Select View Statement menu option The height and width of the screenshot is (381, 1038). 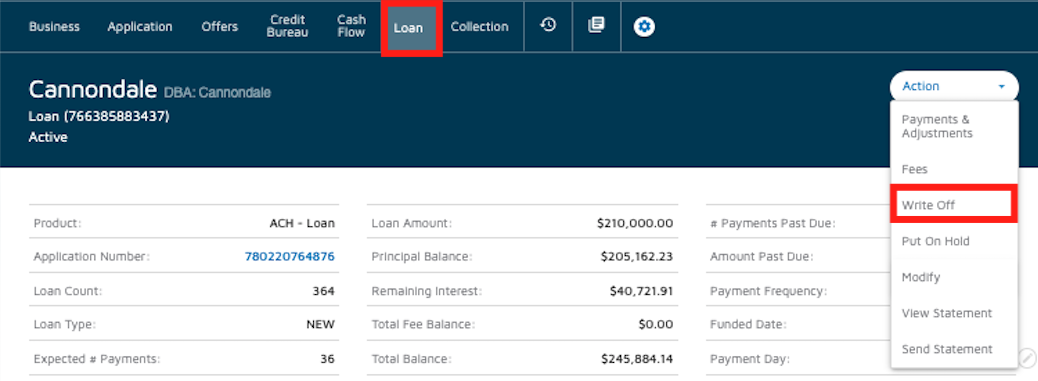(x=954, y=313)
